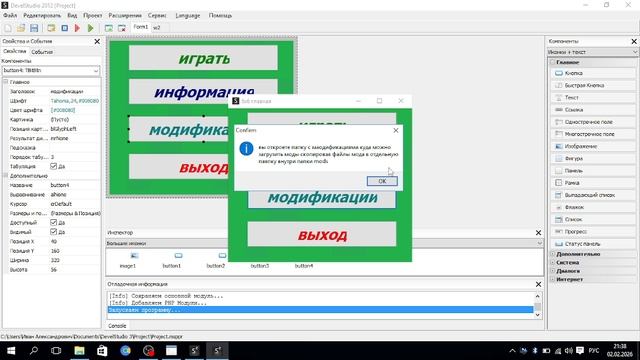This screenshot has width=640, height=360.
Task: Toggle the Табуляция checkbox
Action: pos(53,166)
